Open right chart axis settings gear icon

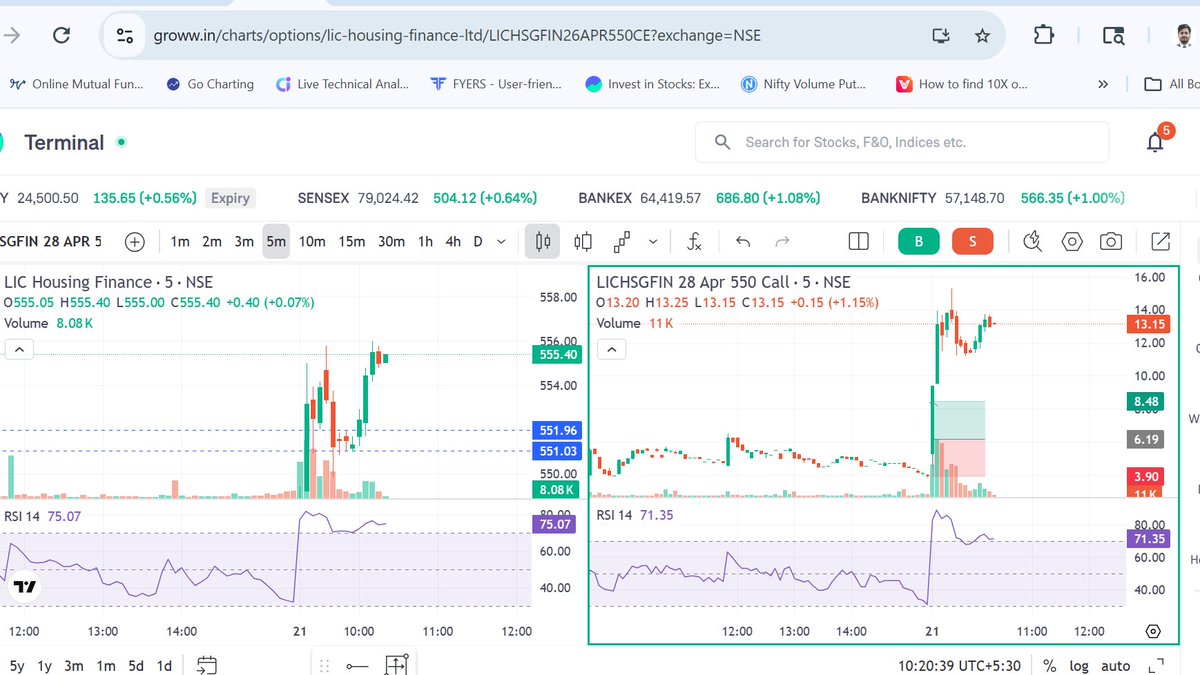[x=1152, y=631]
